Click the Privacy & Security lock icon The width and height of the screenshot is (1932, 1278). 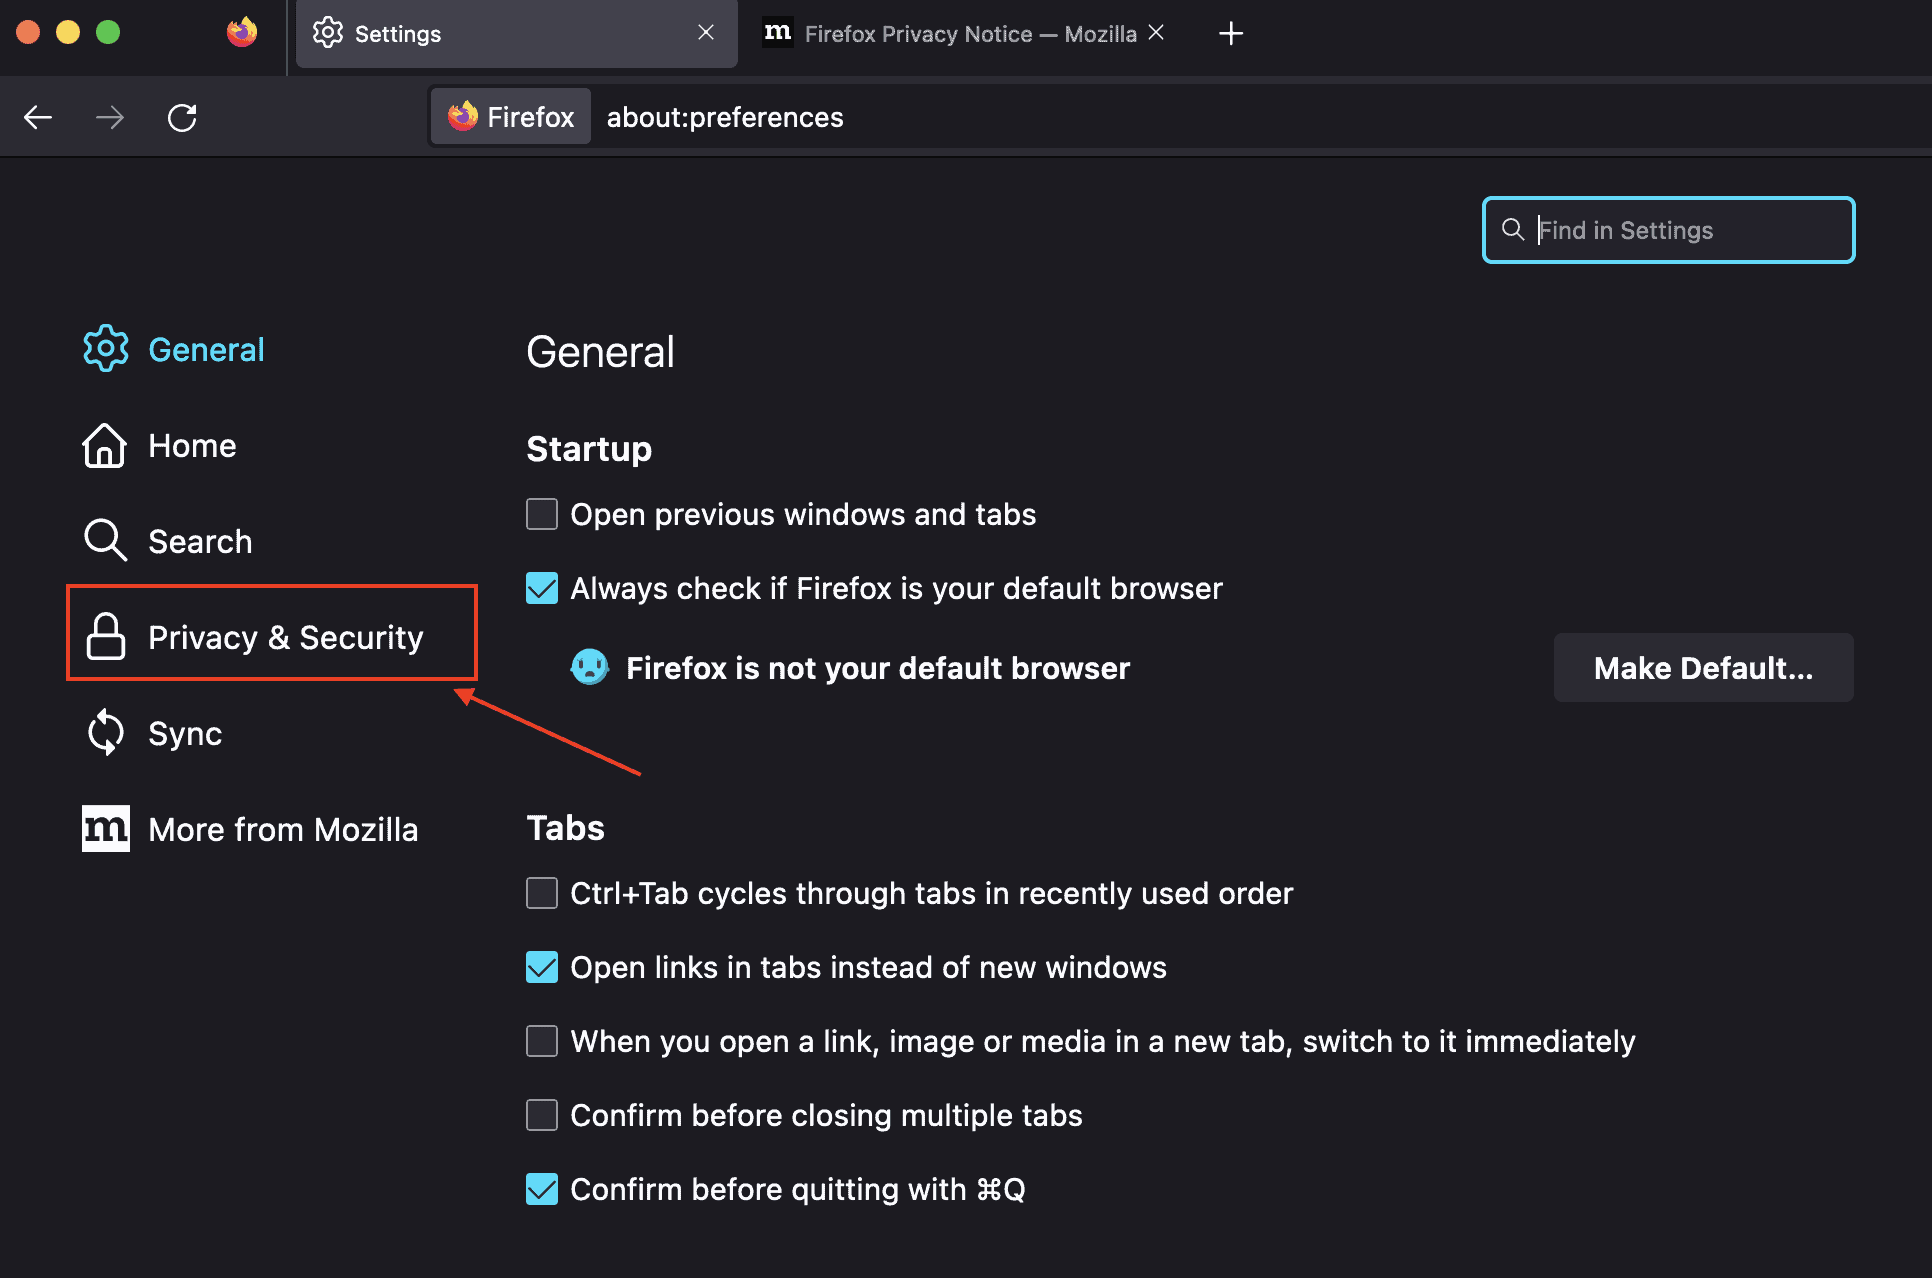(x=105, y=637)
